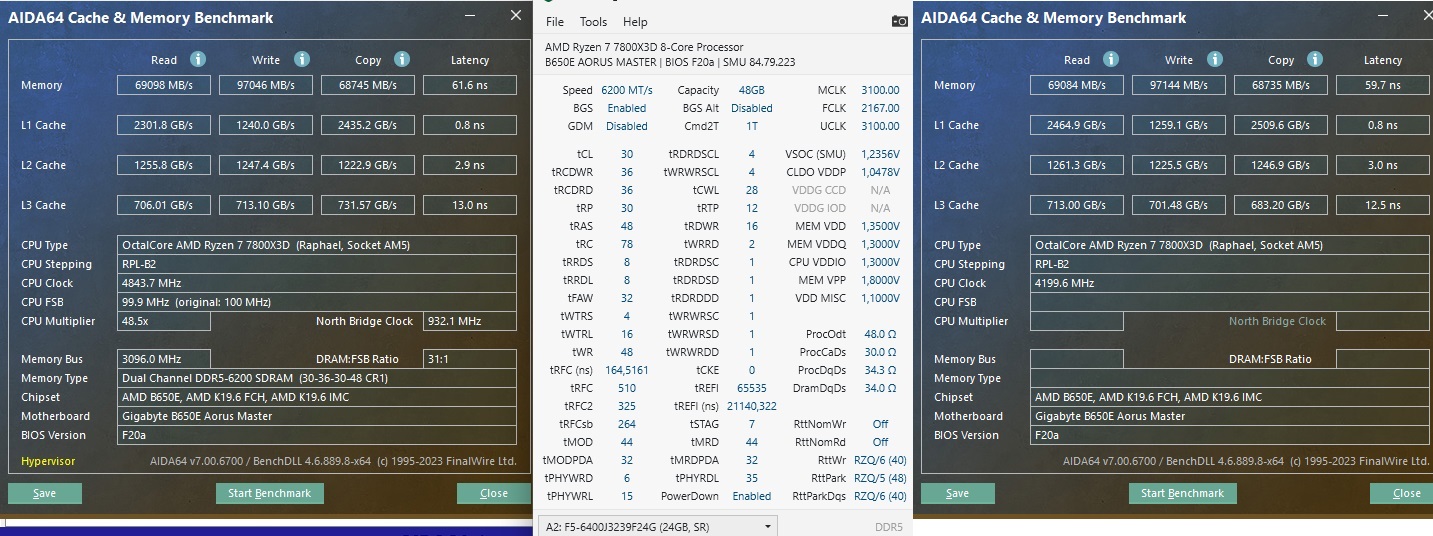Image resolution: width=1433 pixels, height=536 pixels.
Task: Expand the A2 memory module dropdown
Action: [657, 526]
